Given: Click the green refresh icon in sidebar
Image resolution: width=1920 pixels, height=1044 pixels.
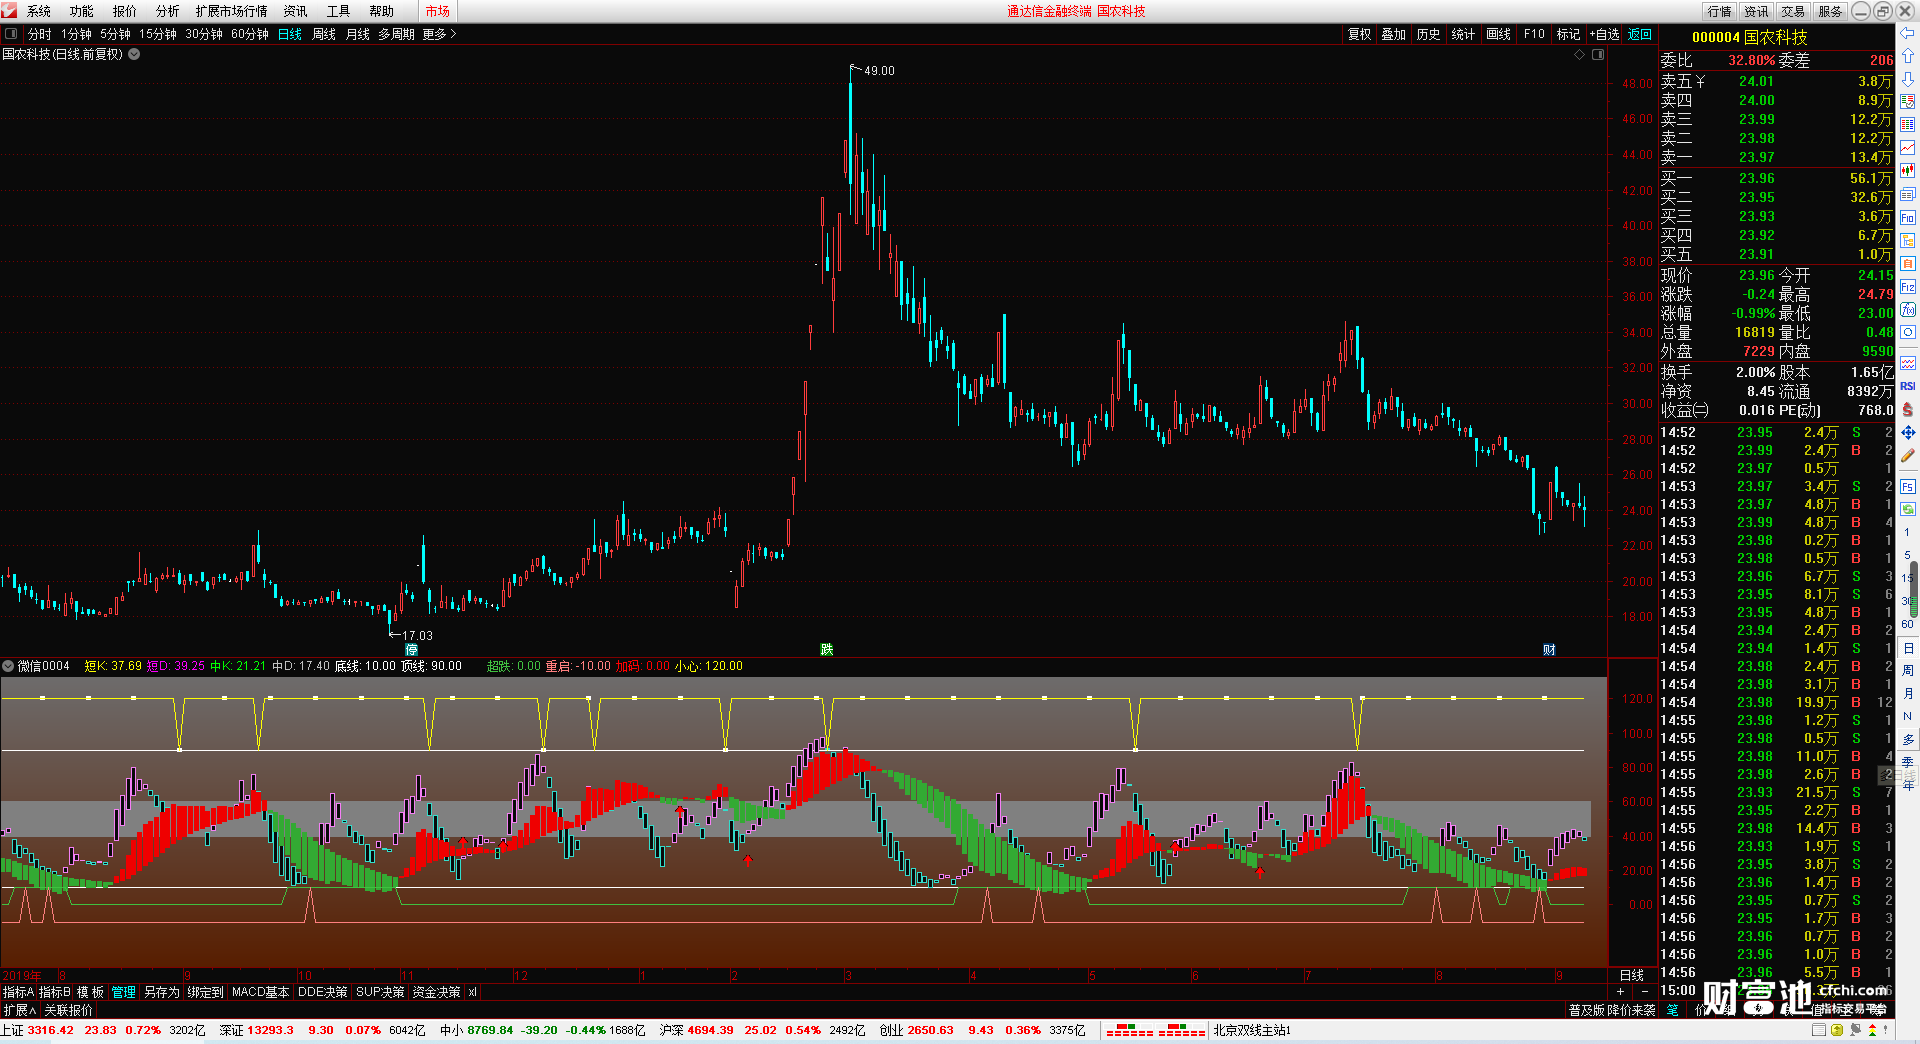Looking at the screenshot, I should point(1908,509).
